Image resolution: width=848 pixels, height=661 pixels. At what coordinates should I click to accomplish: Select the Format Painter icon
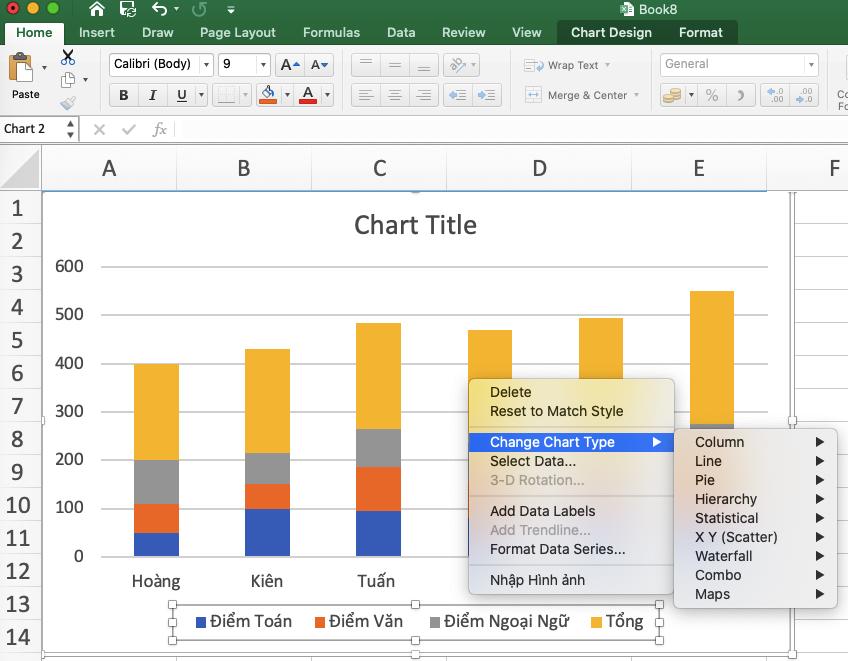68,102
